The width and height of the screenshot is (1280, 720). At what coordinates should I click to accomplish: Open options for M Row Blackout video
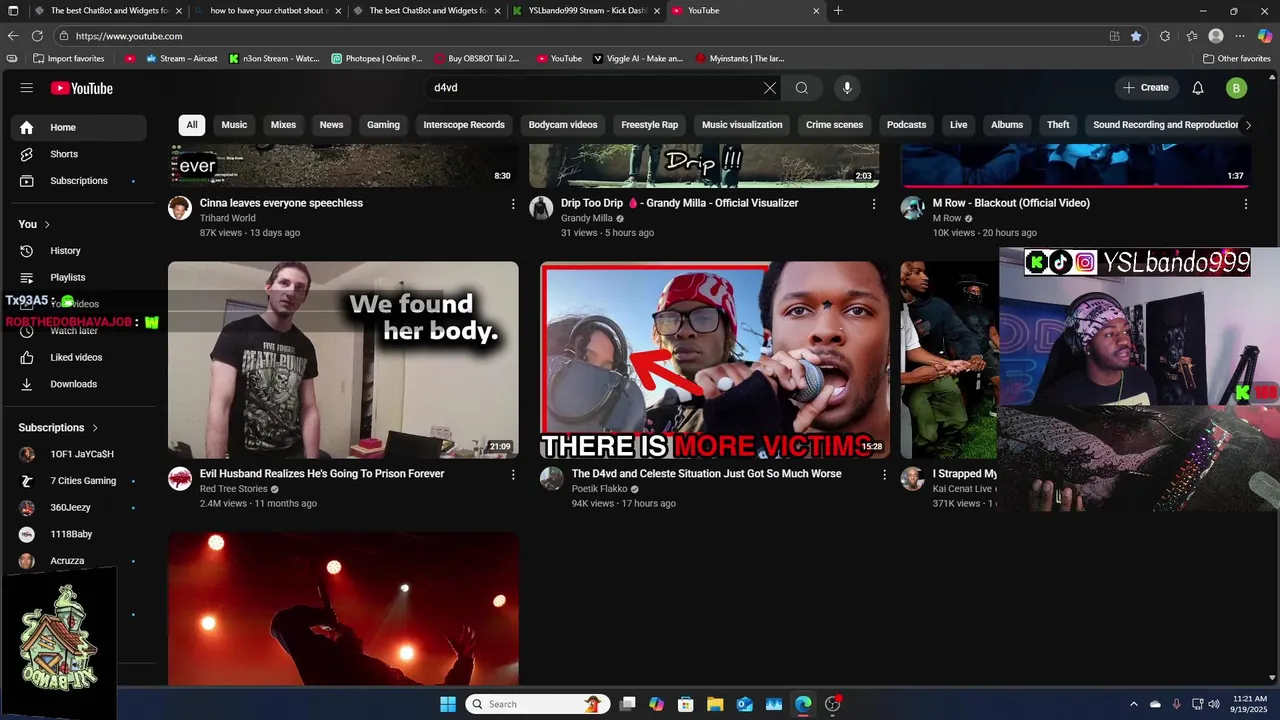click(x=1245, y=204)
